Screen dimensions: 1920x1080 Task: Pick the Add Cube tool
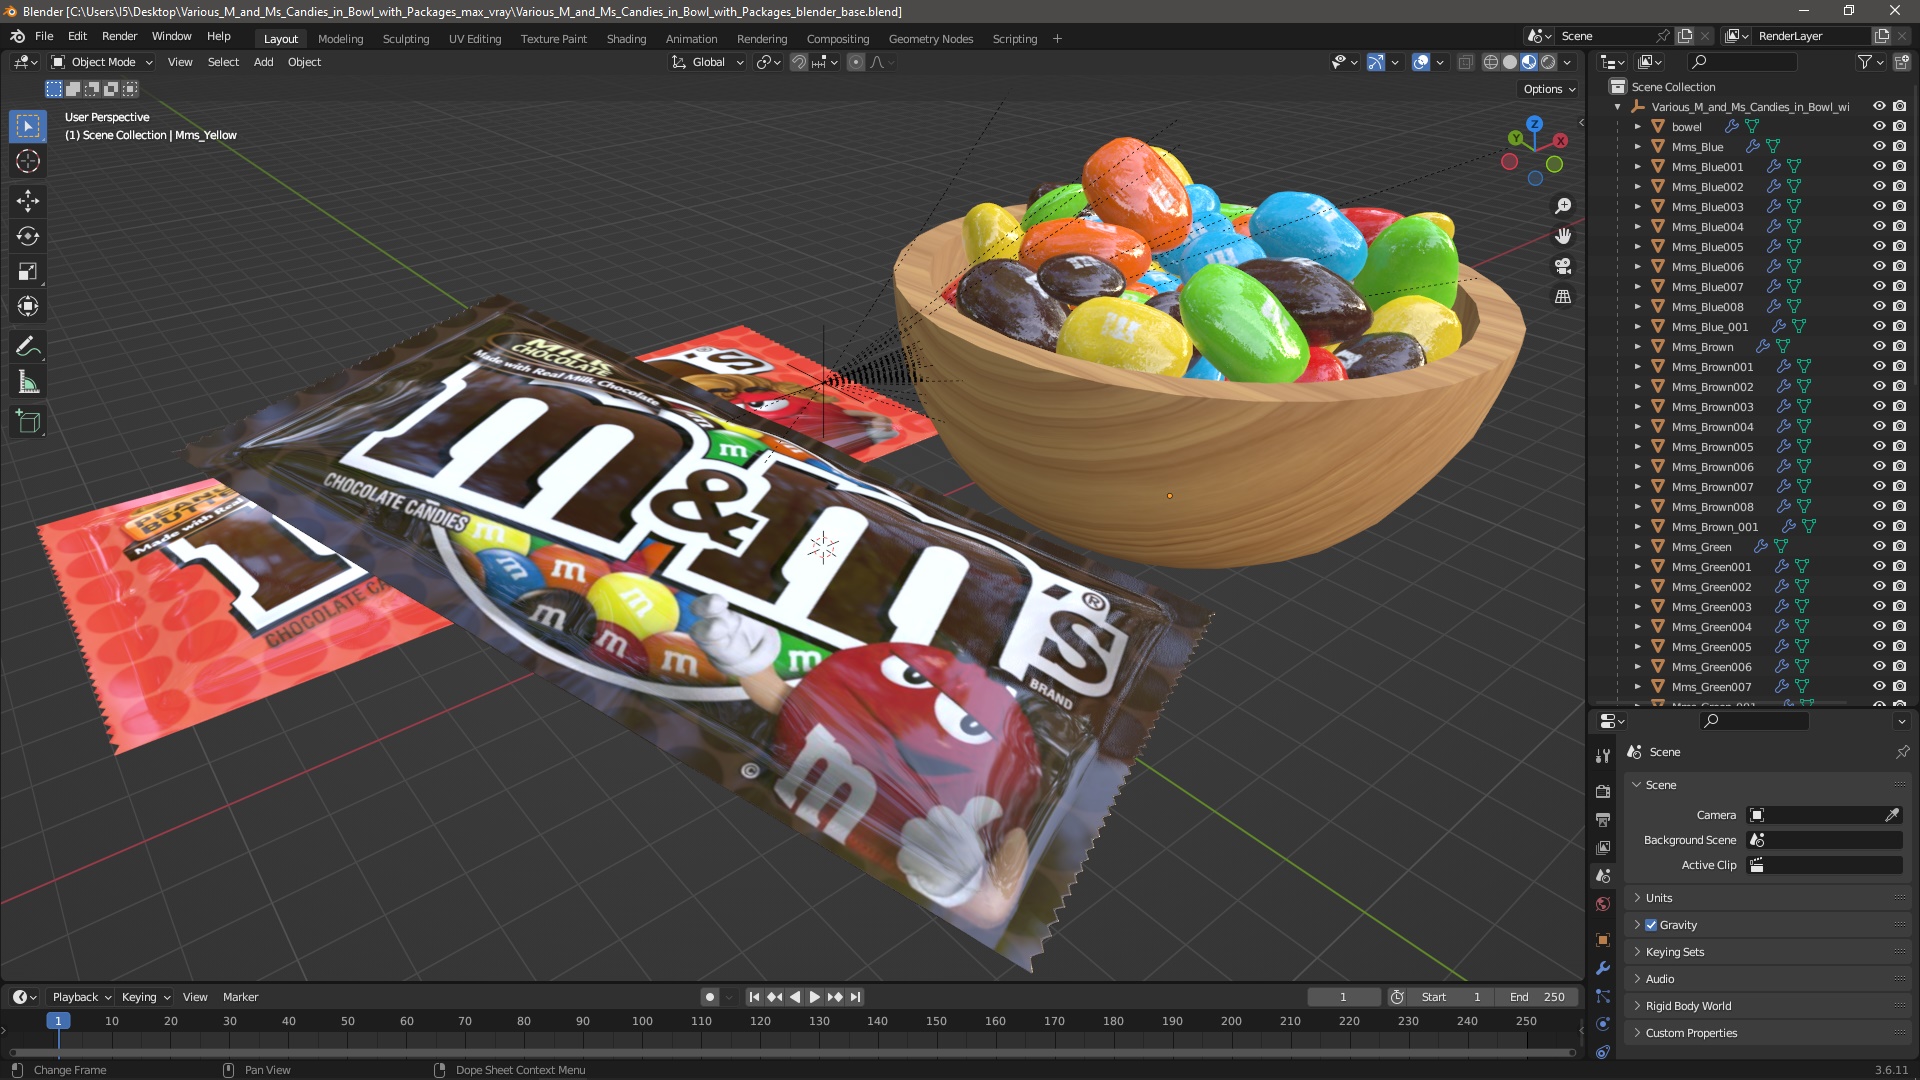coord(28,422)
